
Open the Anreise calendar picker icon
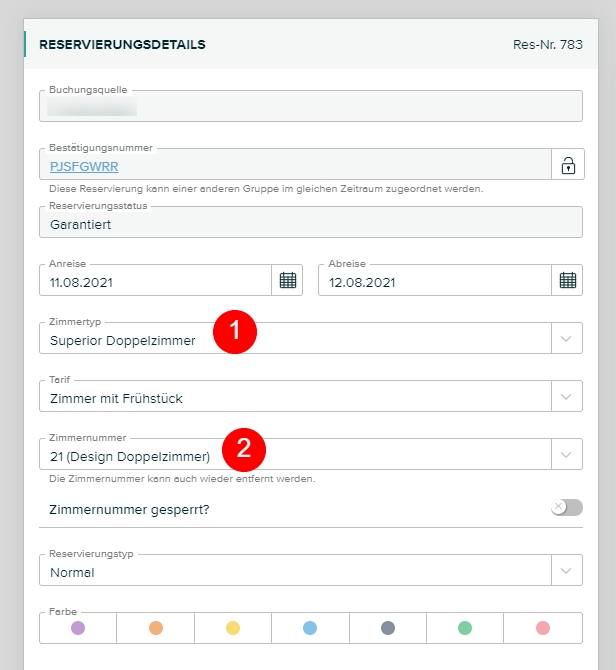pos(288,281)
